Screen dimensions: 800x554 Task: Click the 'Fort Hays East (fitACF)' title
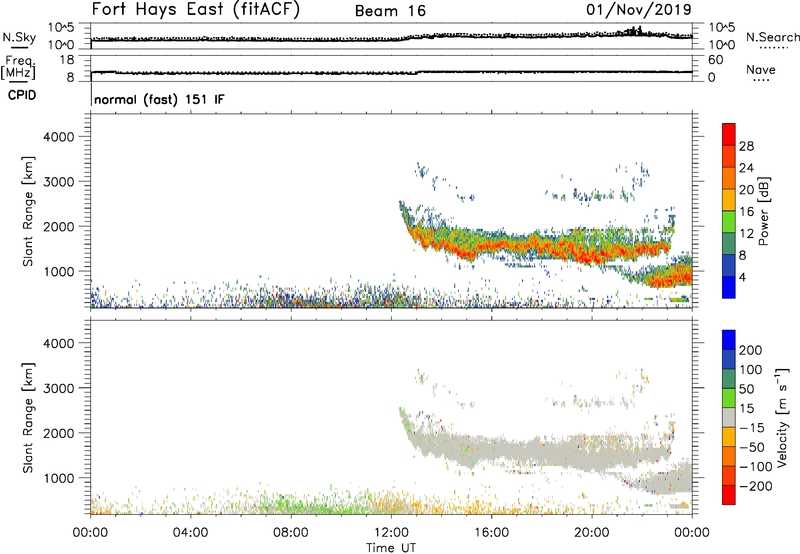[195, 10]
